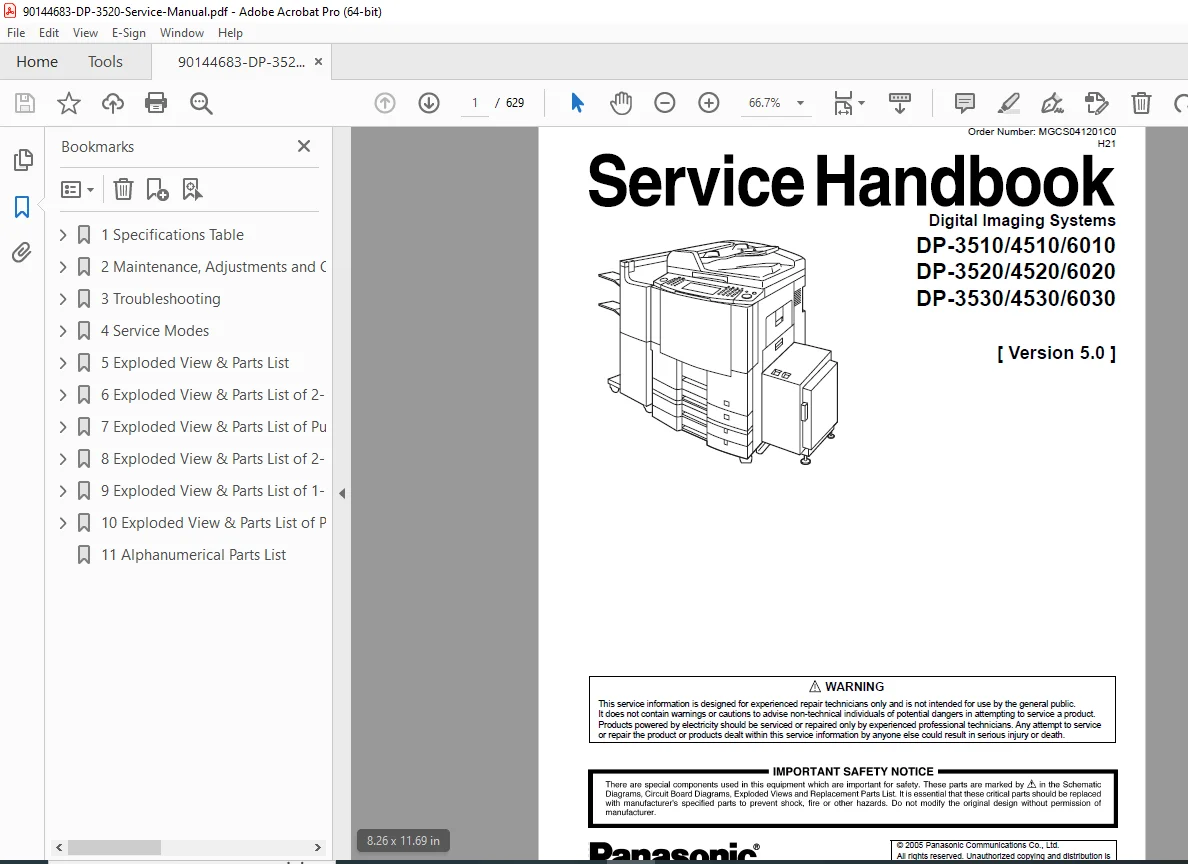This screenshot has width=1188, height=864.
Task: Expand 2 Maintenance, Adjustments bookmark
Action: click(64, 267)
